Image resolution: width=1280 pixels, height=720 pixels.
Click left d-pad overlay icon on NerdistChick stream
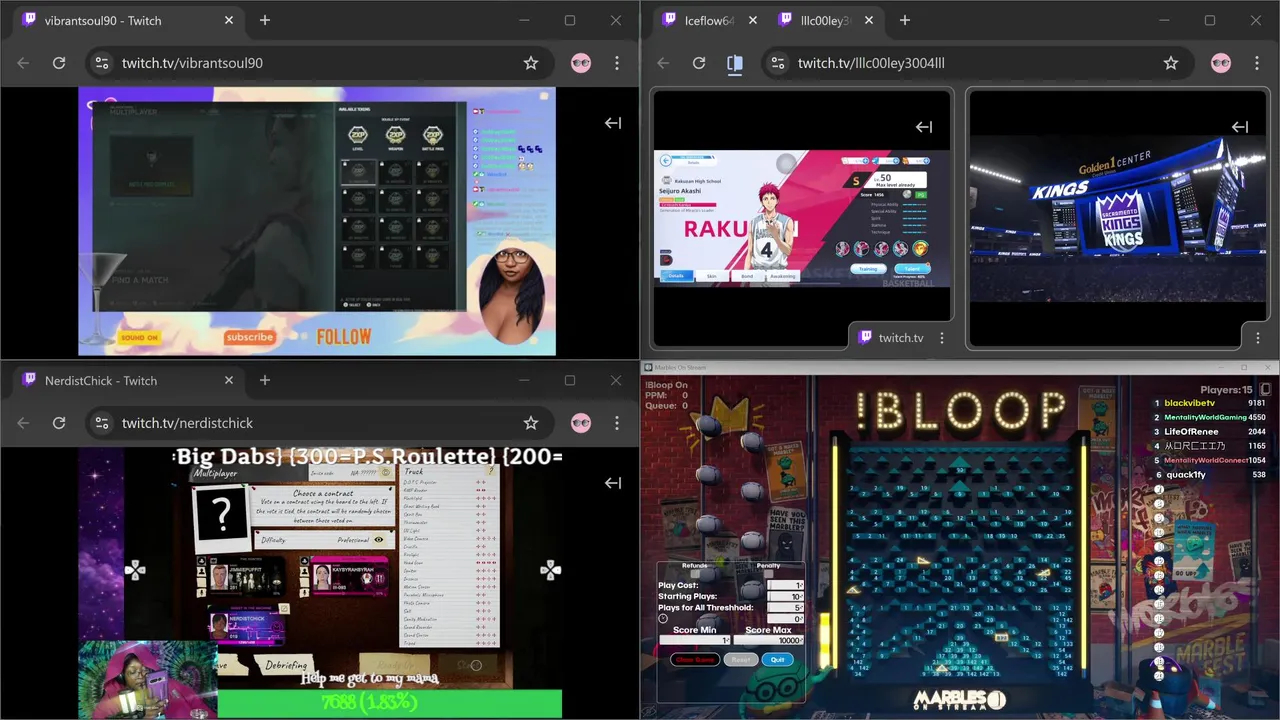pos(135,570)
